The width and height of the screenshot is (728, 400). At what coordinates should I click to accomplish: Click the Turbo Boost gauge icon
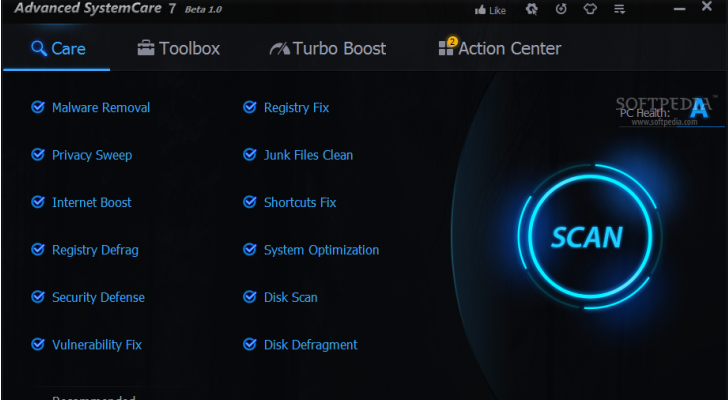coord(280,48)
